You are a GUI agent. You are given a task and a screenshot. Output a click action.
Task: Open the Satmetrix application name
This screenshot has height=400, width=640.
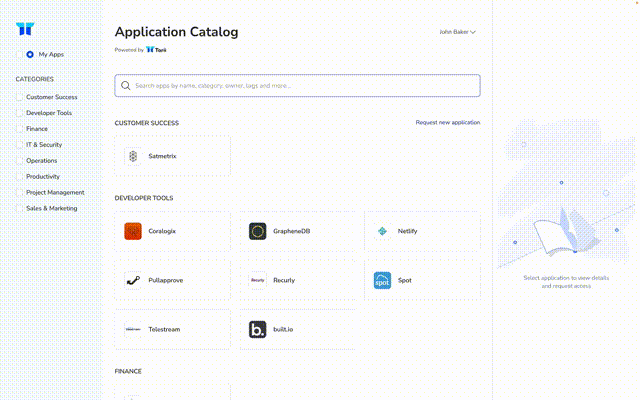coord(162,156)
